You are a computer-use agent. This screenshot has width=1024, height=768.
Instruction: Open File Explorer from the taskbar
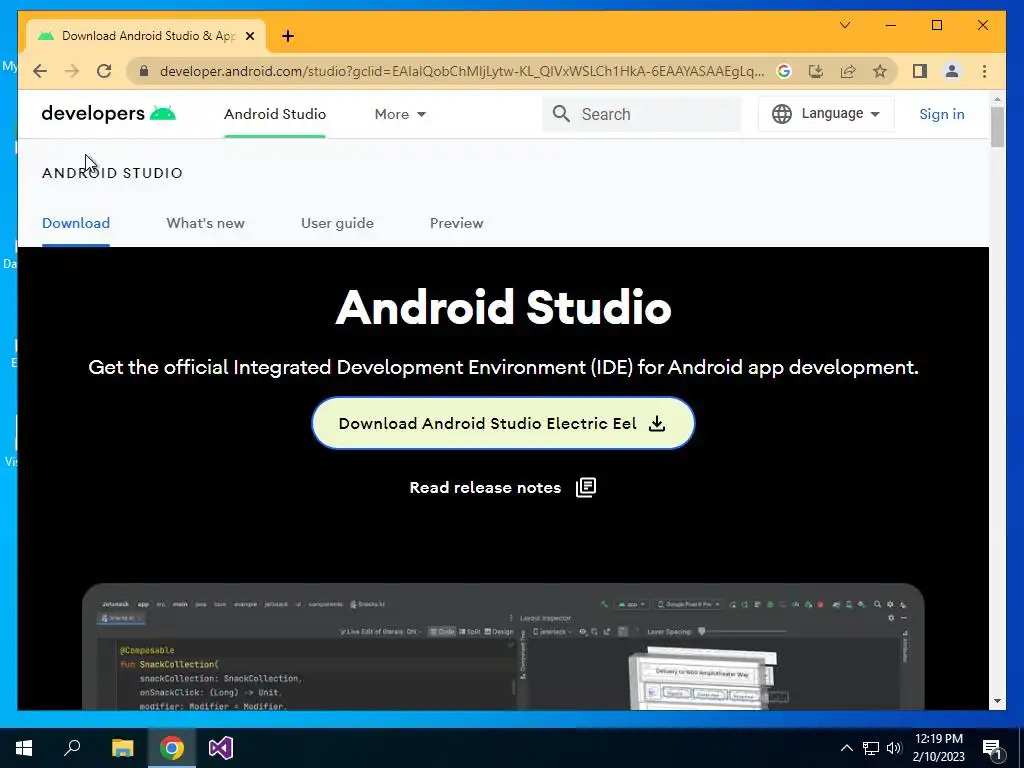[x=122, y=748]
